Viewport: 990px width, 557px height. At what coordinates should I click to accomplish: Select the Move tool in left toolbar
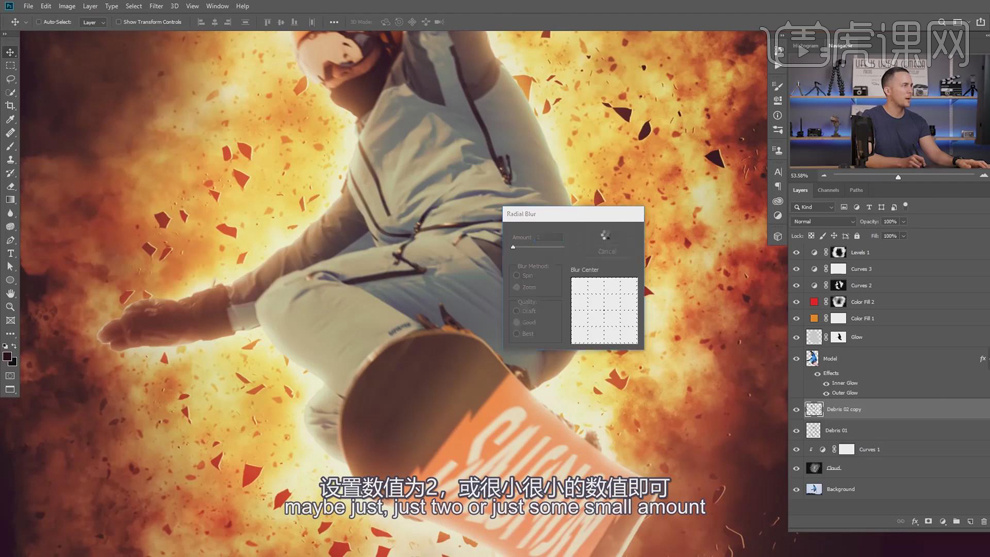point(10,52)
